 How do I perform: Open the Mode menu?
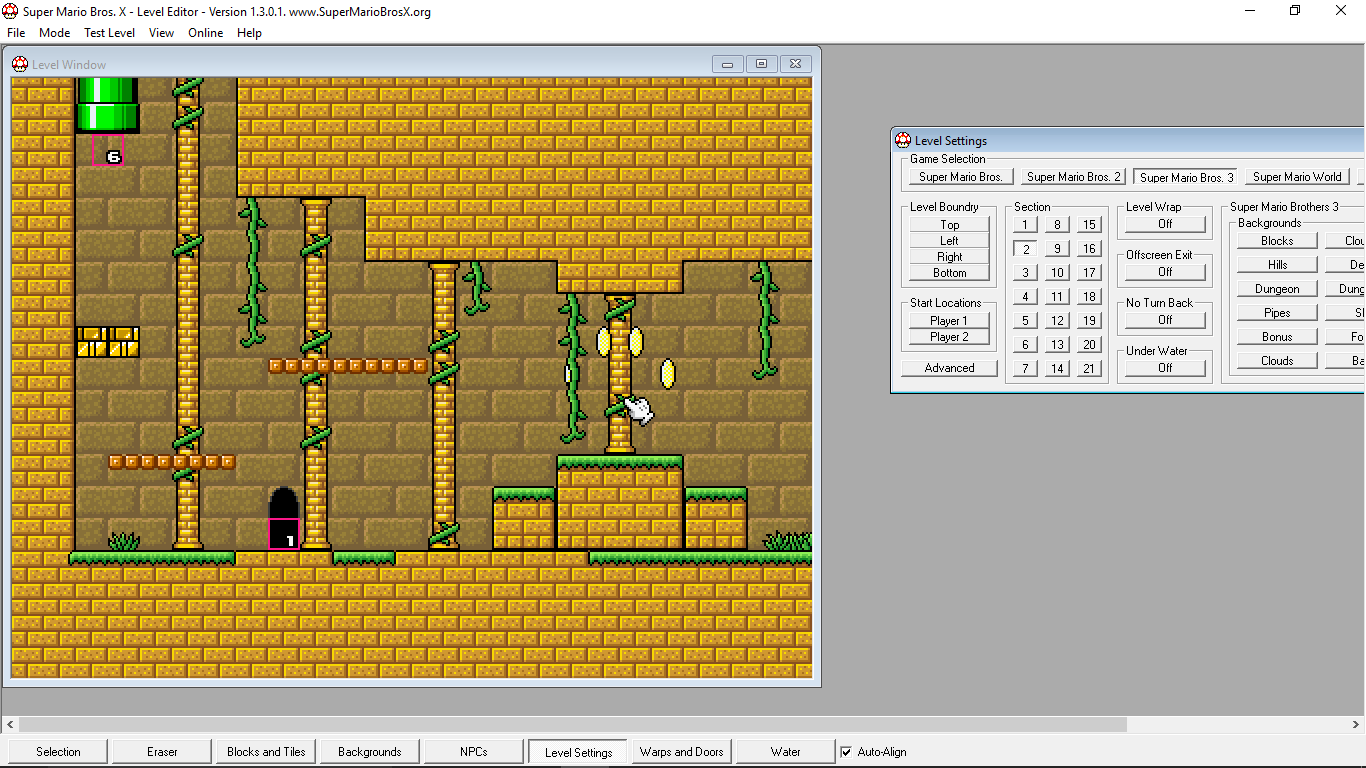click(55, 33)
